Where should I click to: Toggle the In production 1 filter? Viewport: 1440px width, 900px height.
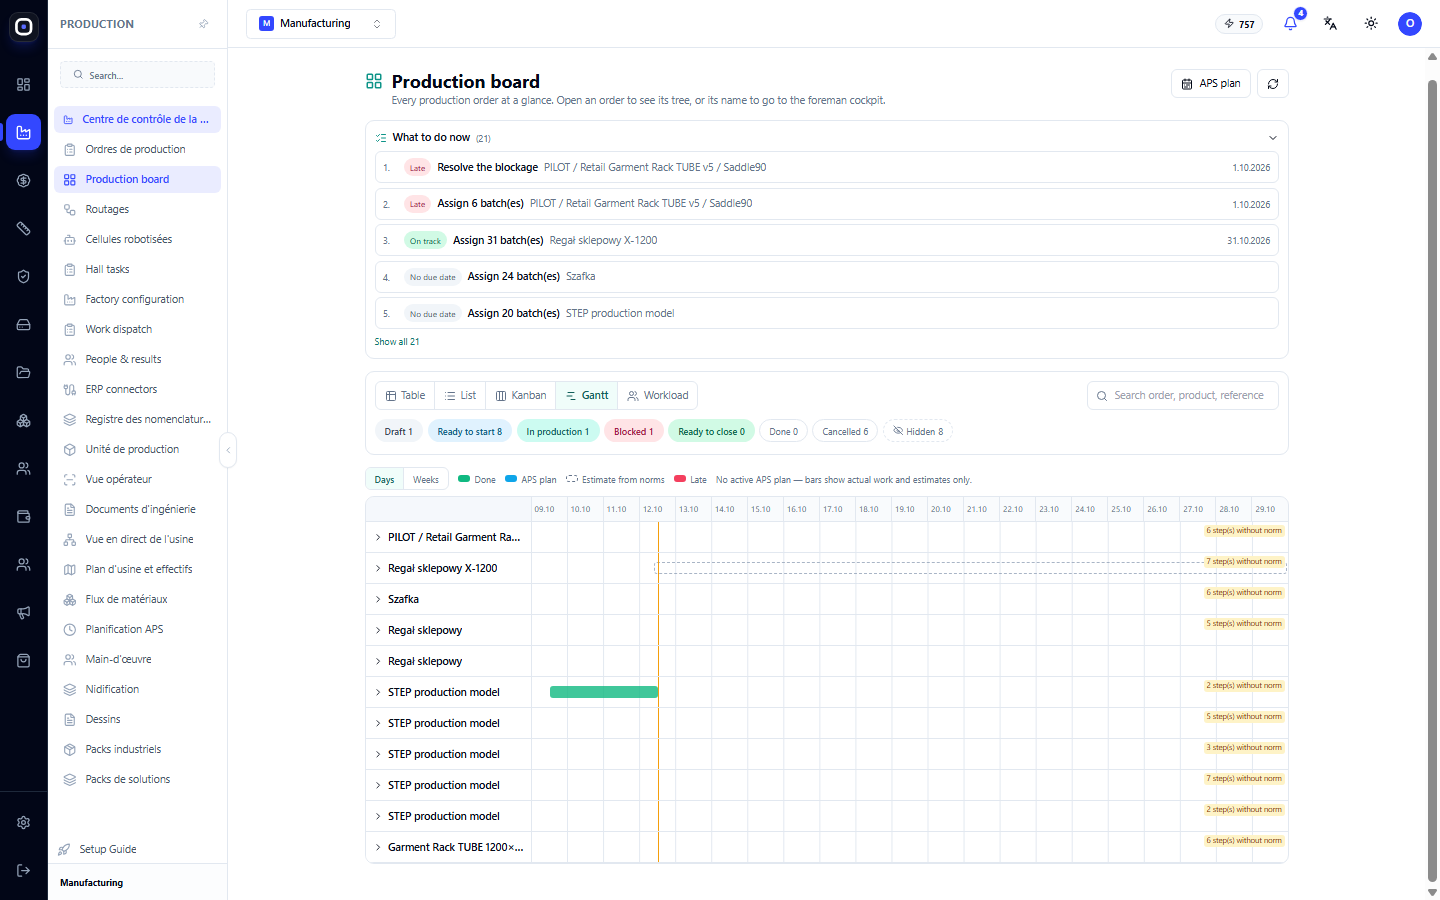point(558,432)
